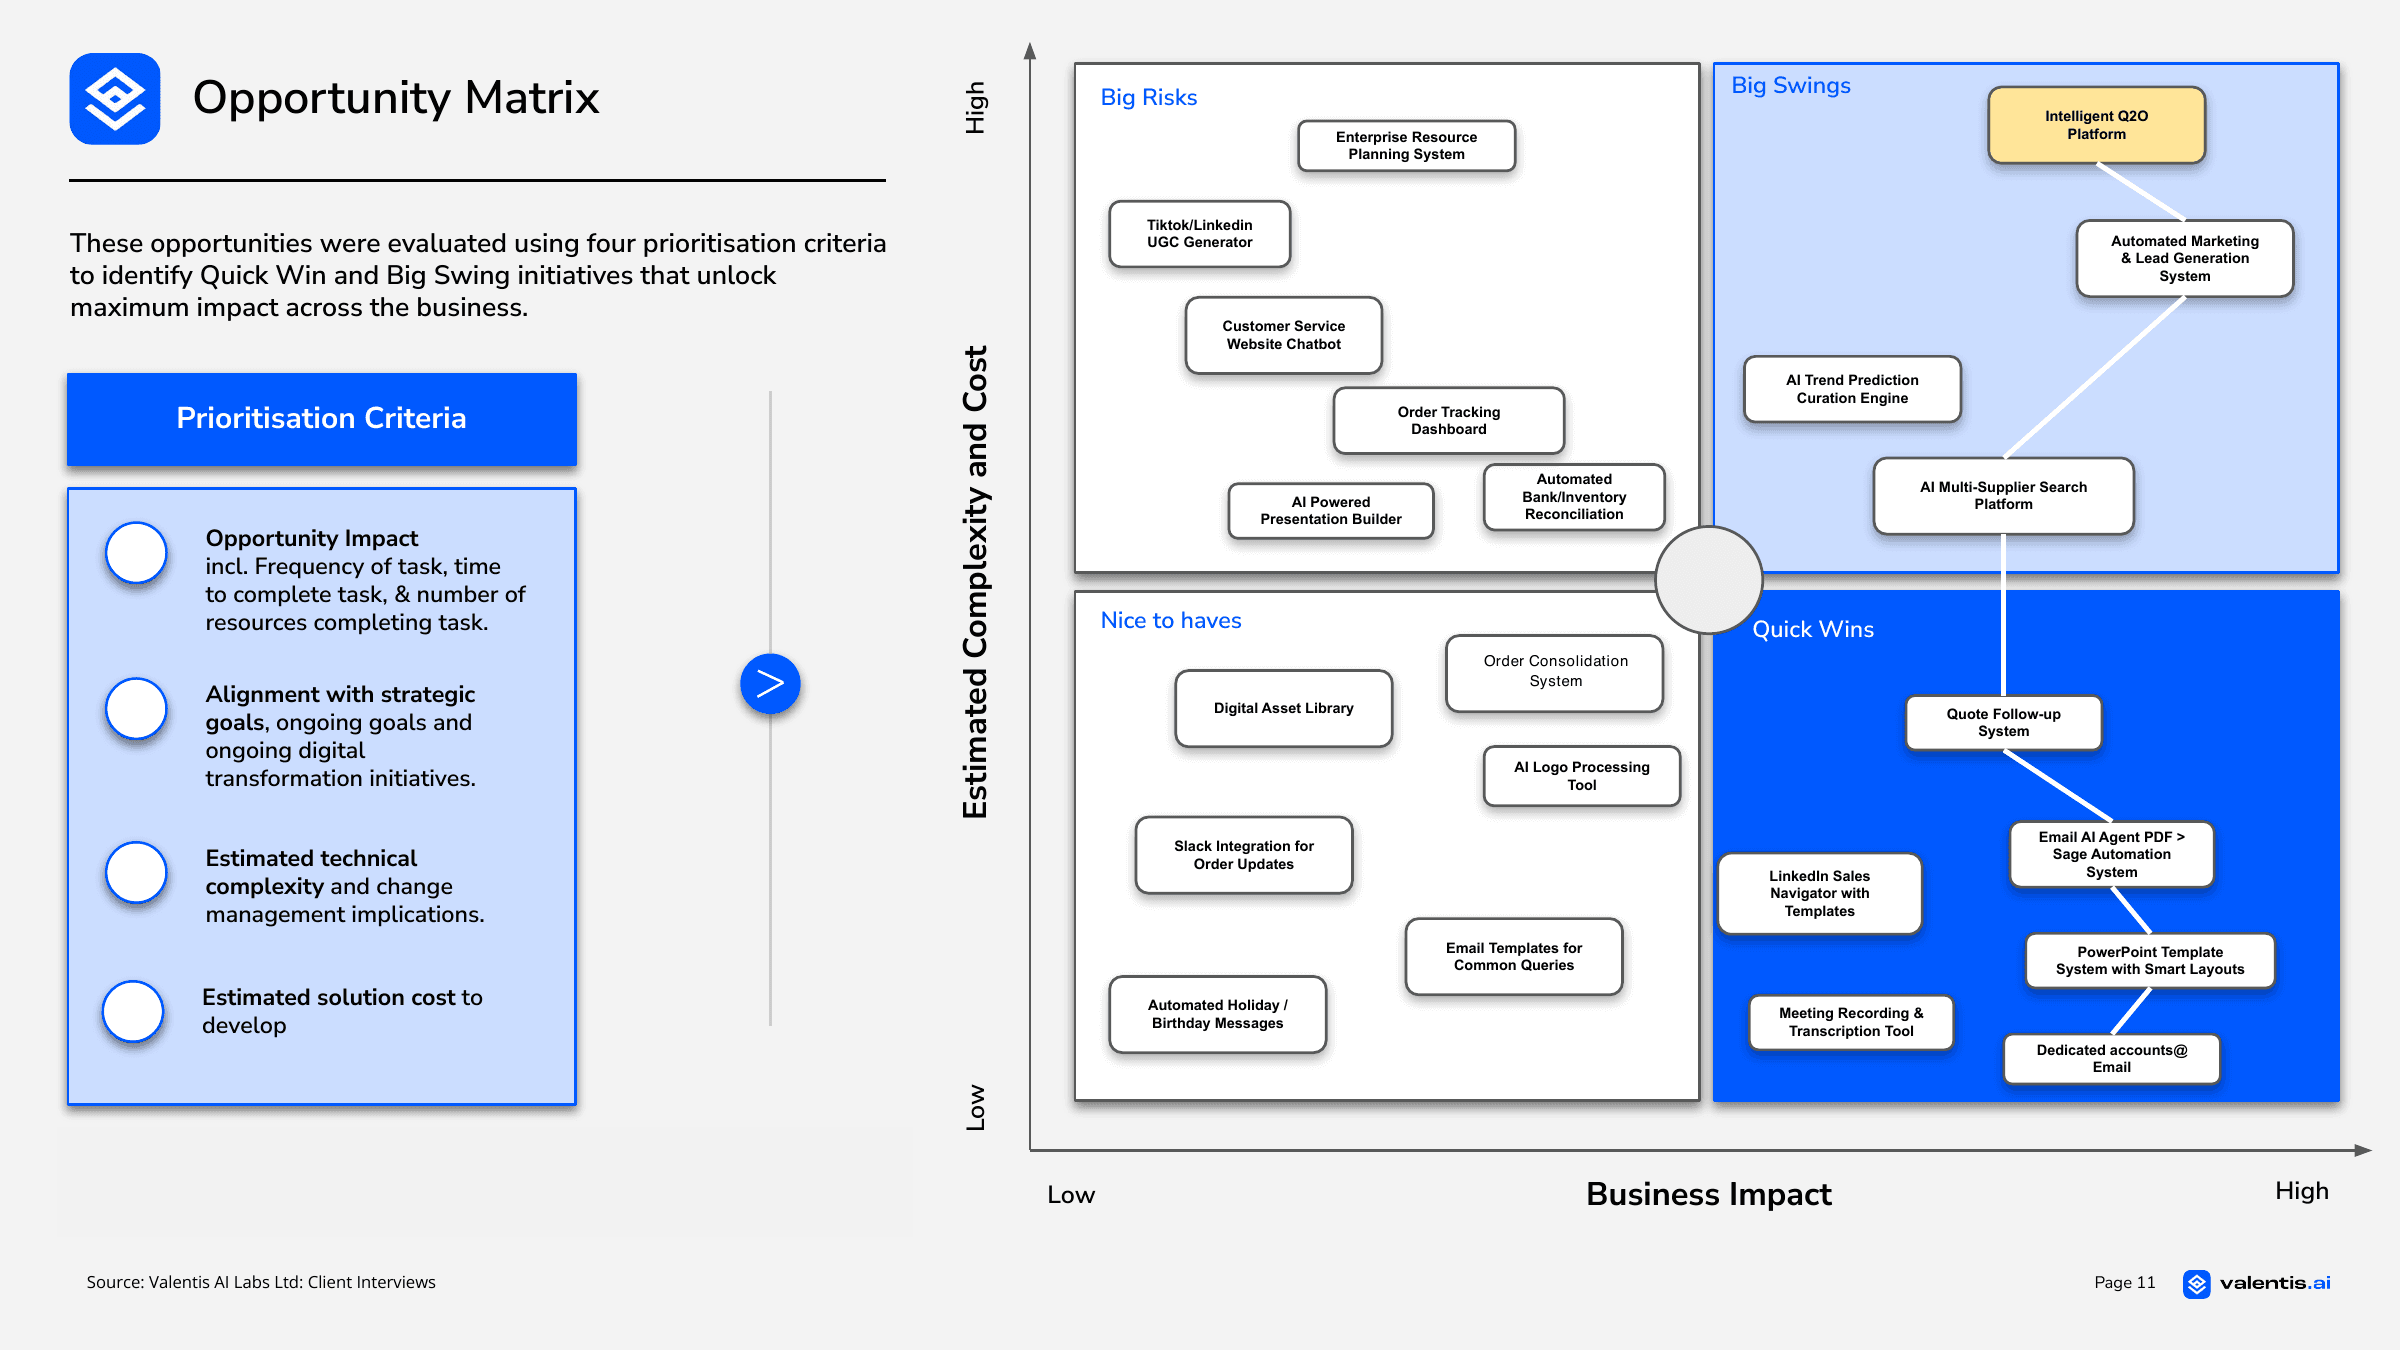
Task: Select Automated Holiday / Birthday Messages card
Action: point(1217,1014)
